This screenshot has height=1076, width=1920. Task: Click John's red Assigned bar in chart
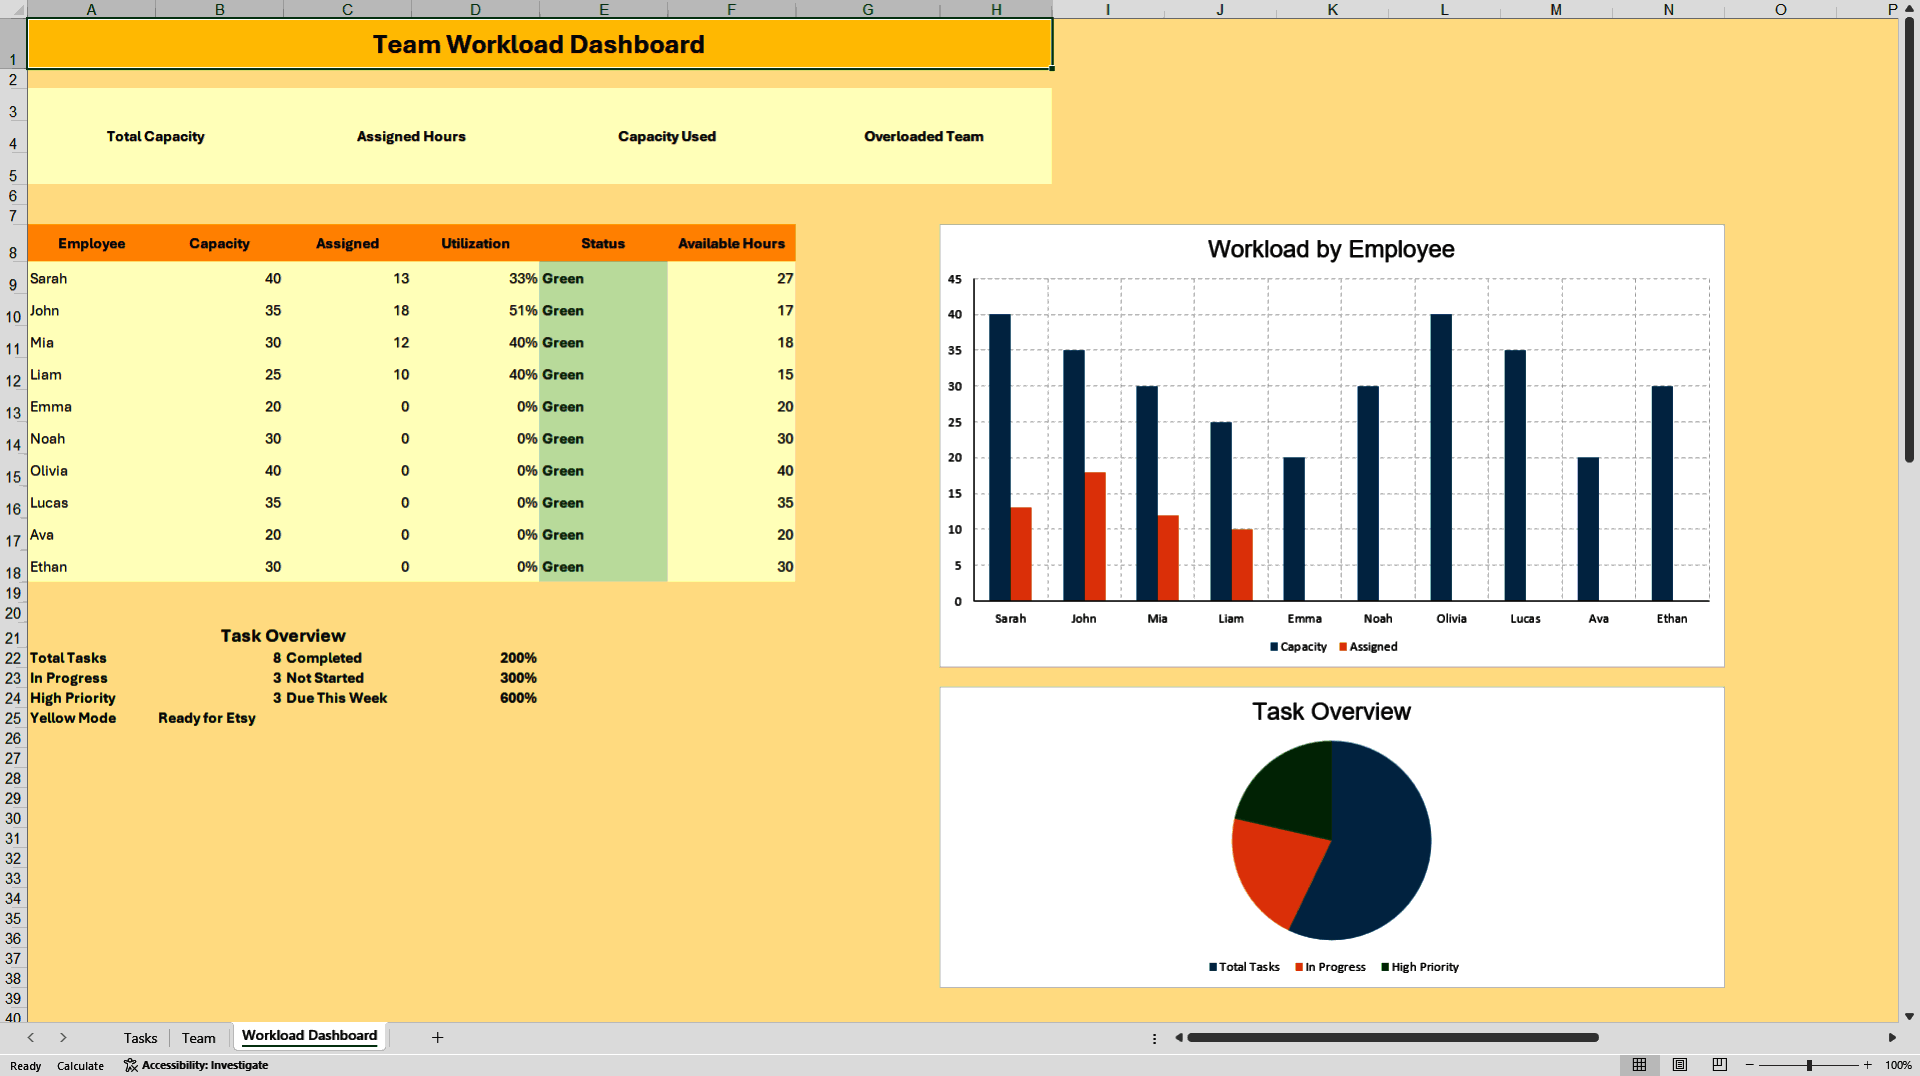[1095, 536]
